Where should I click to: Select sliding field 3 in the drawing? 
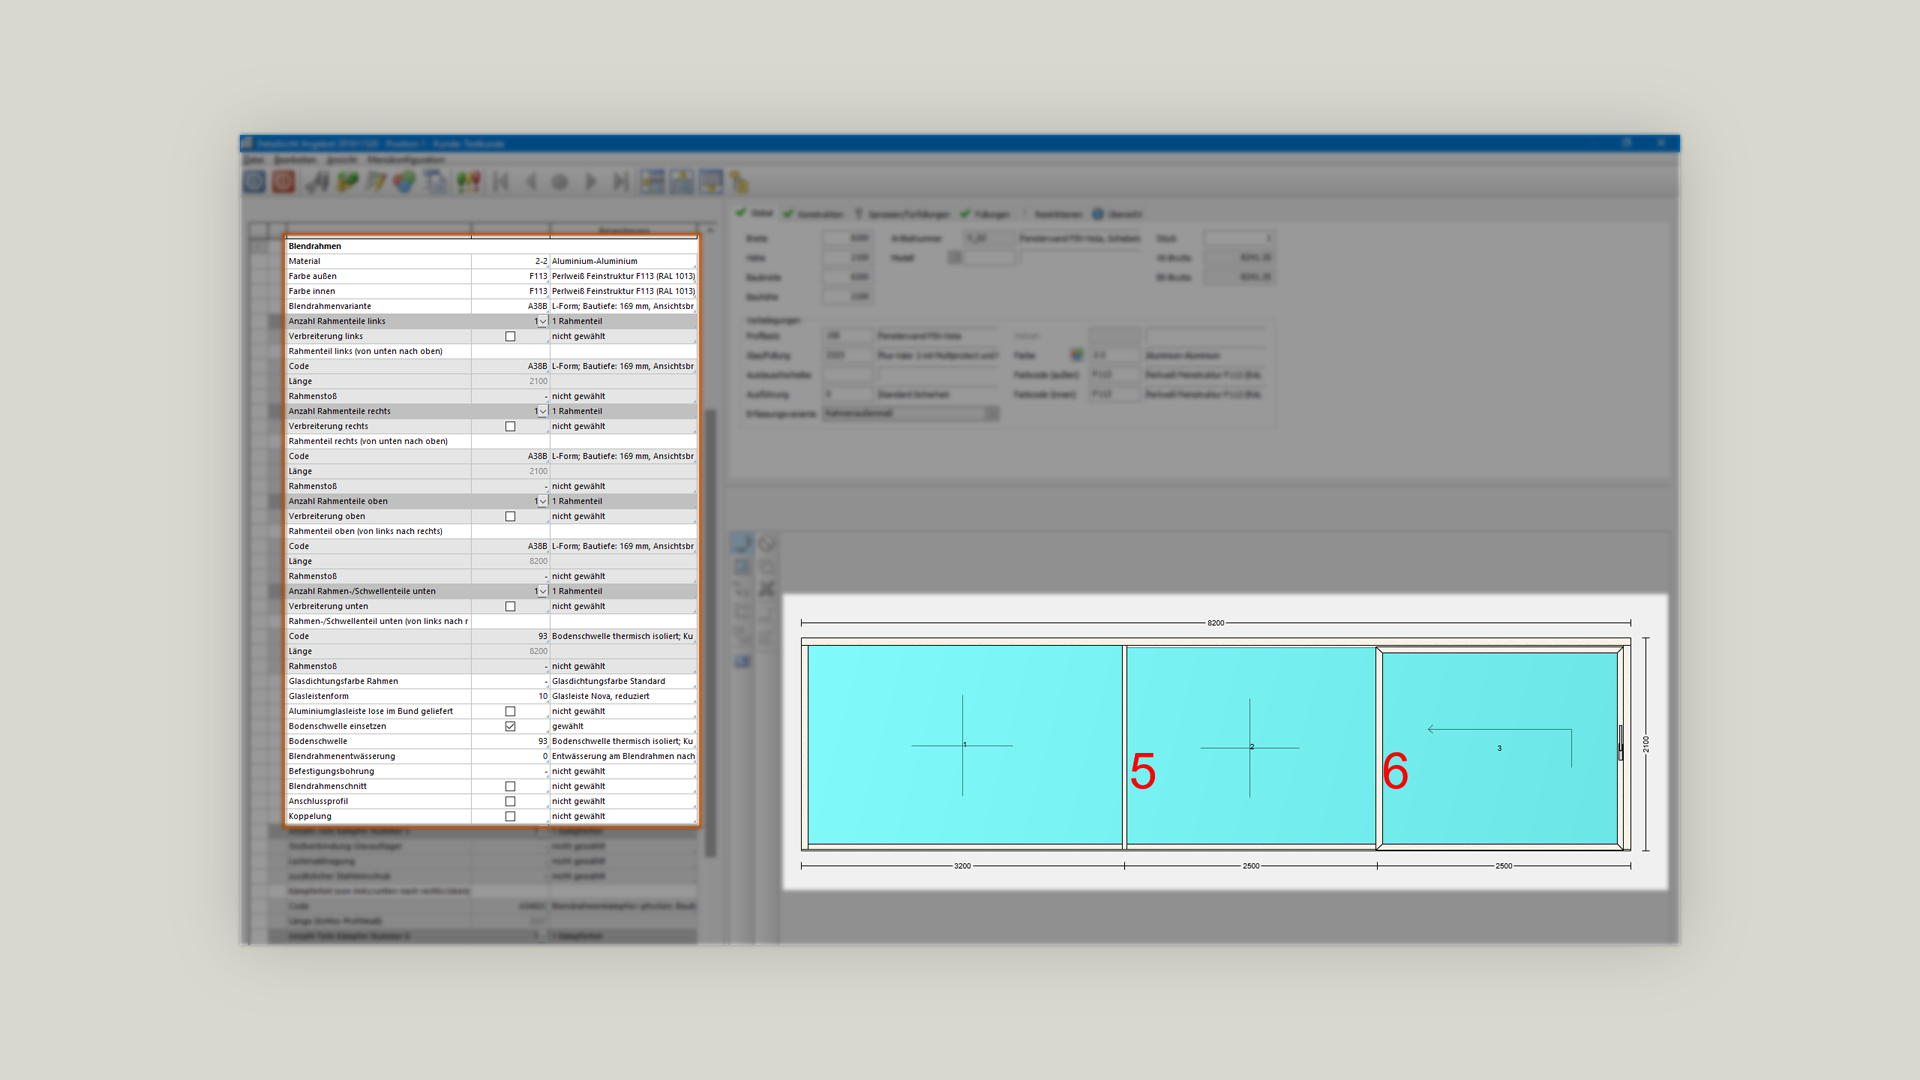[x=1499, y=748]
